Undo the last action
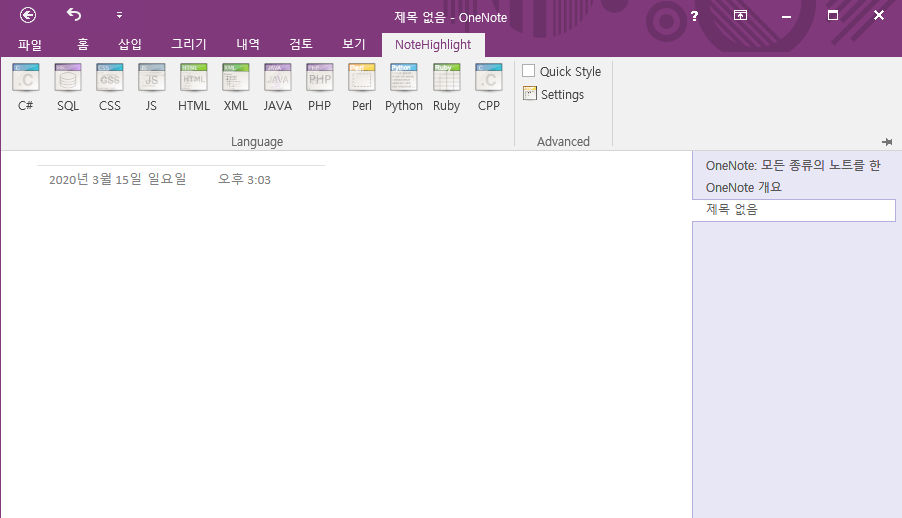Image resolution: width=902 pixels, height=518 pixels. tap(74, 15)
